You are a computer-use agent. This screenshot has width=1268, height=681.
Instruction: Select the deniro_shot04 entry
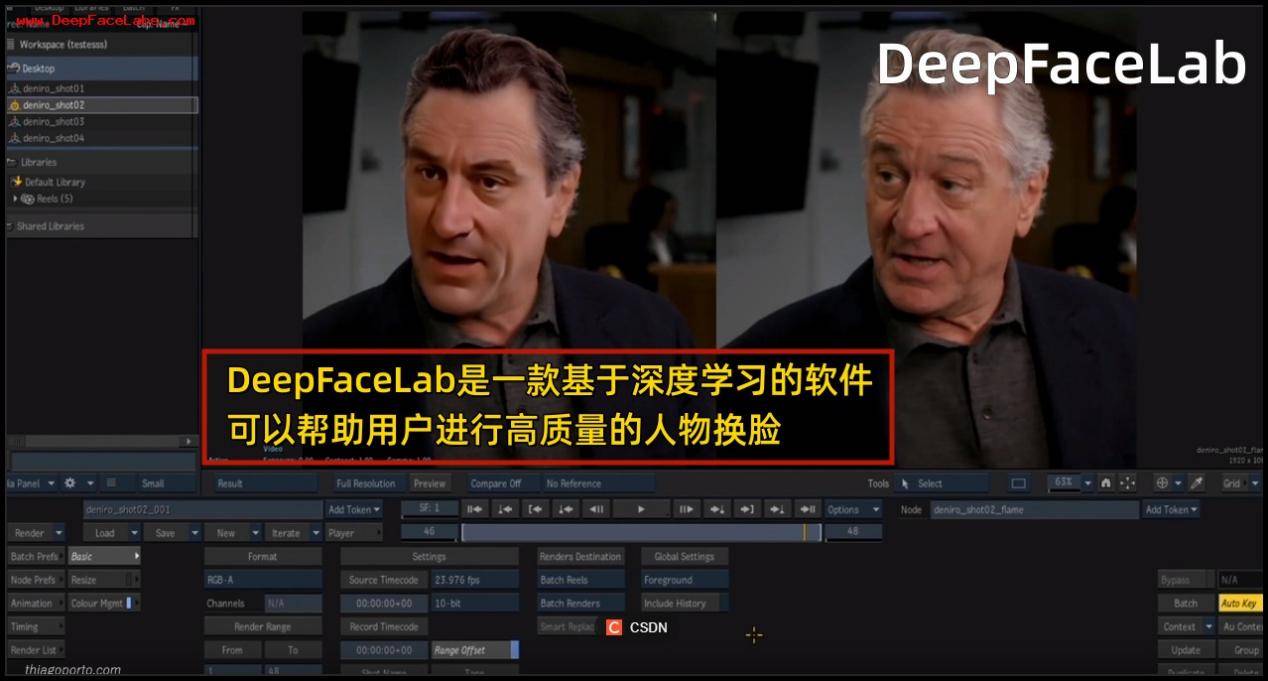102,138
